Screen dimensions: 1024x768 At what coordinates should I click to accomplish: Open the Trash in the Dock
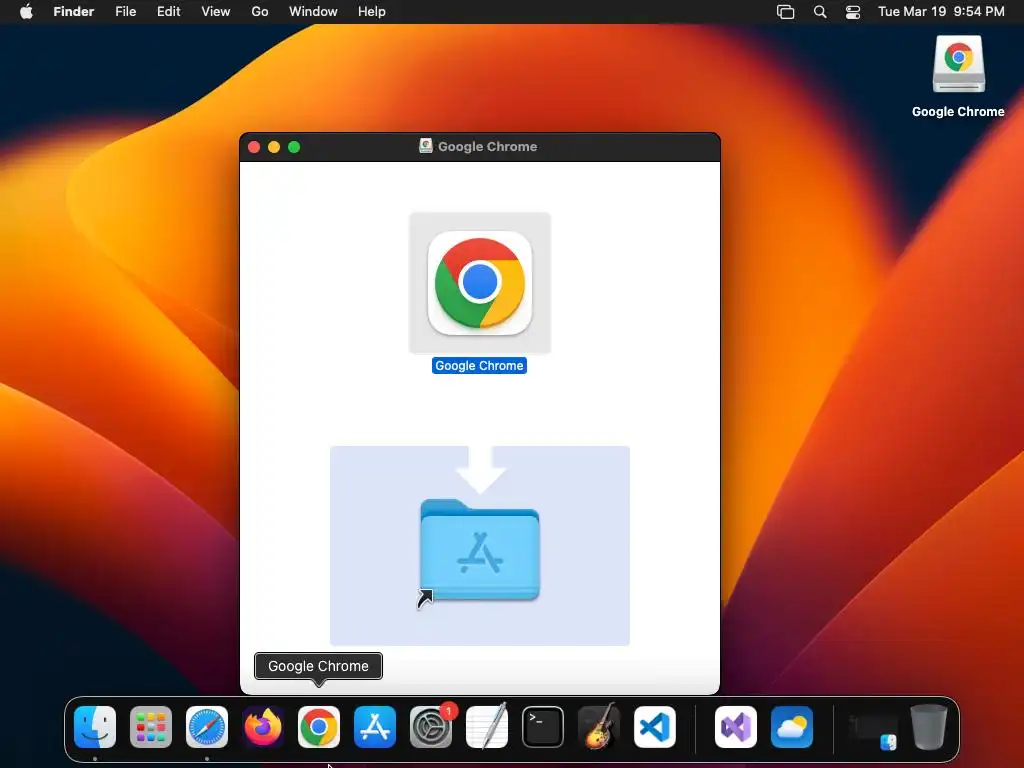pos(929,727)
